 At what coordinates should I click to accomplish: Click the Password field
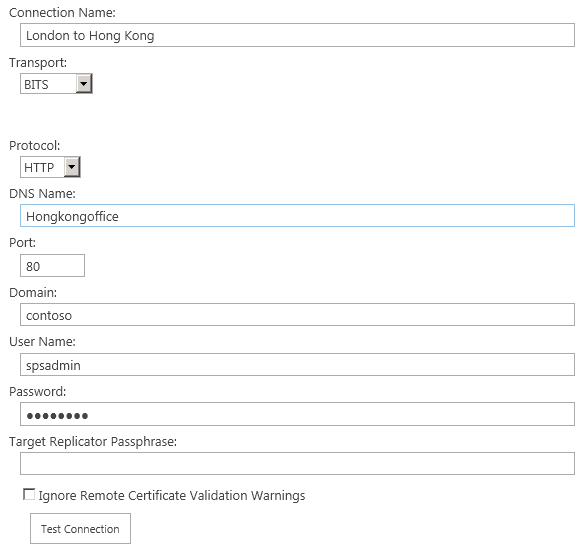[297, 414]
